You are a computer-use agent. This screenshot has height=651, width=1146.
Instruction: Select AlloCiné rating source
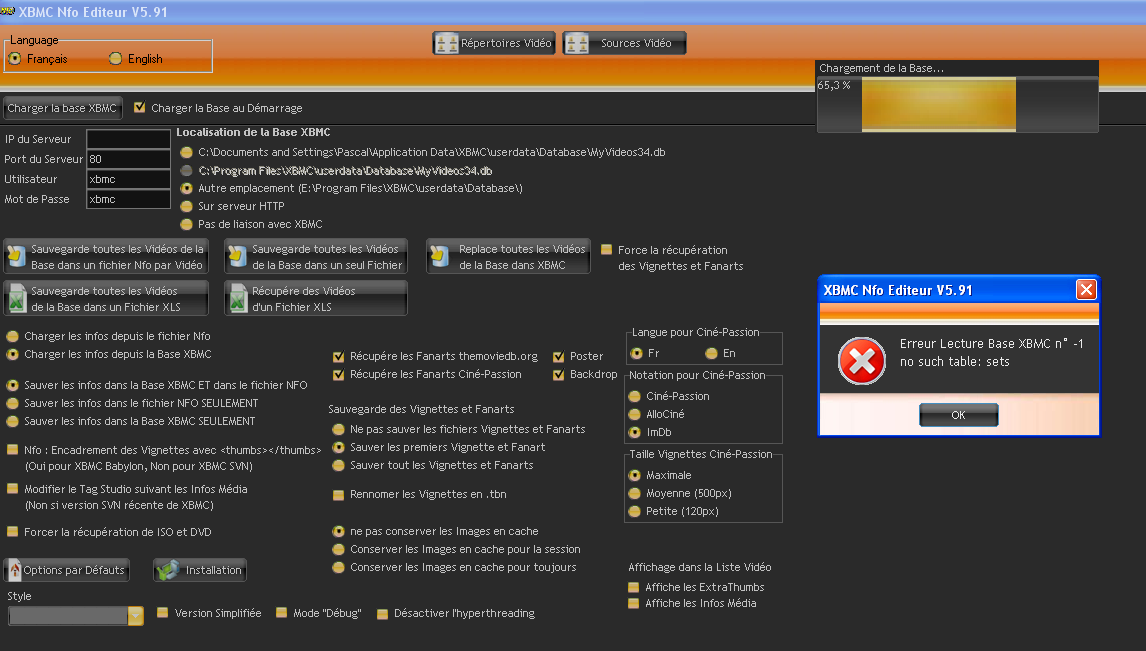tap(634, 414)
